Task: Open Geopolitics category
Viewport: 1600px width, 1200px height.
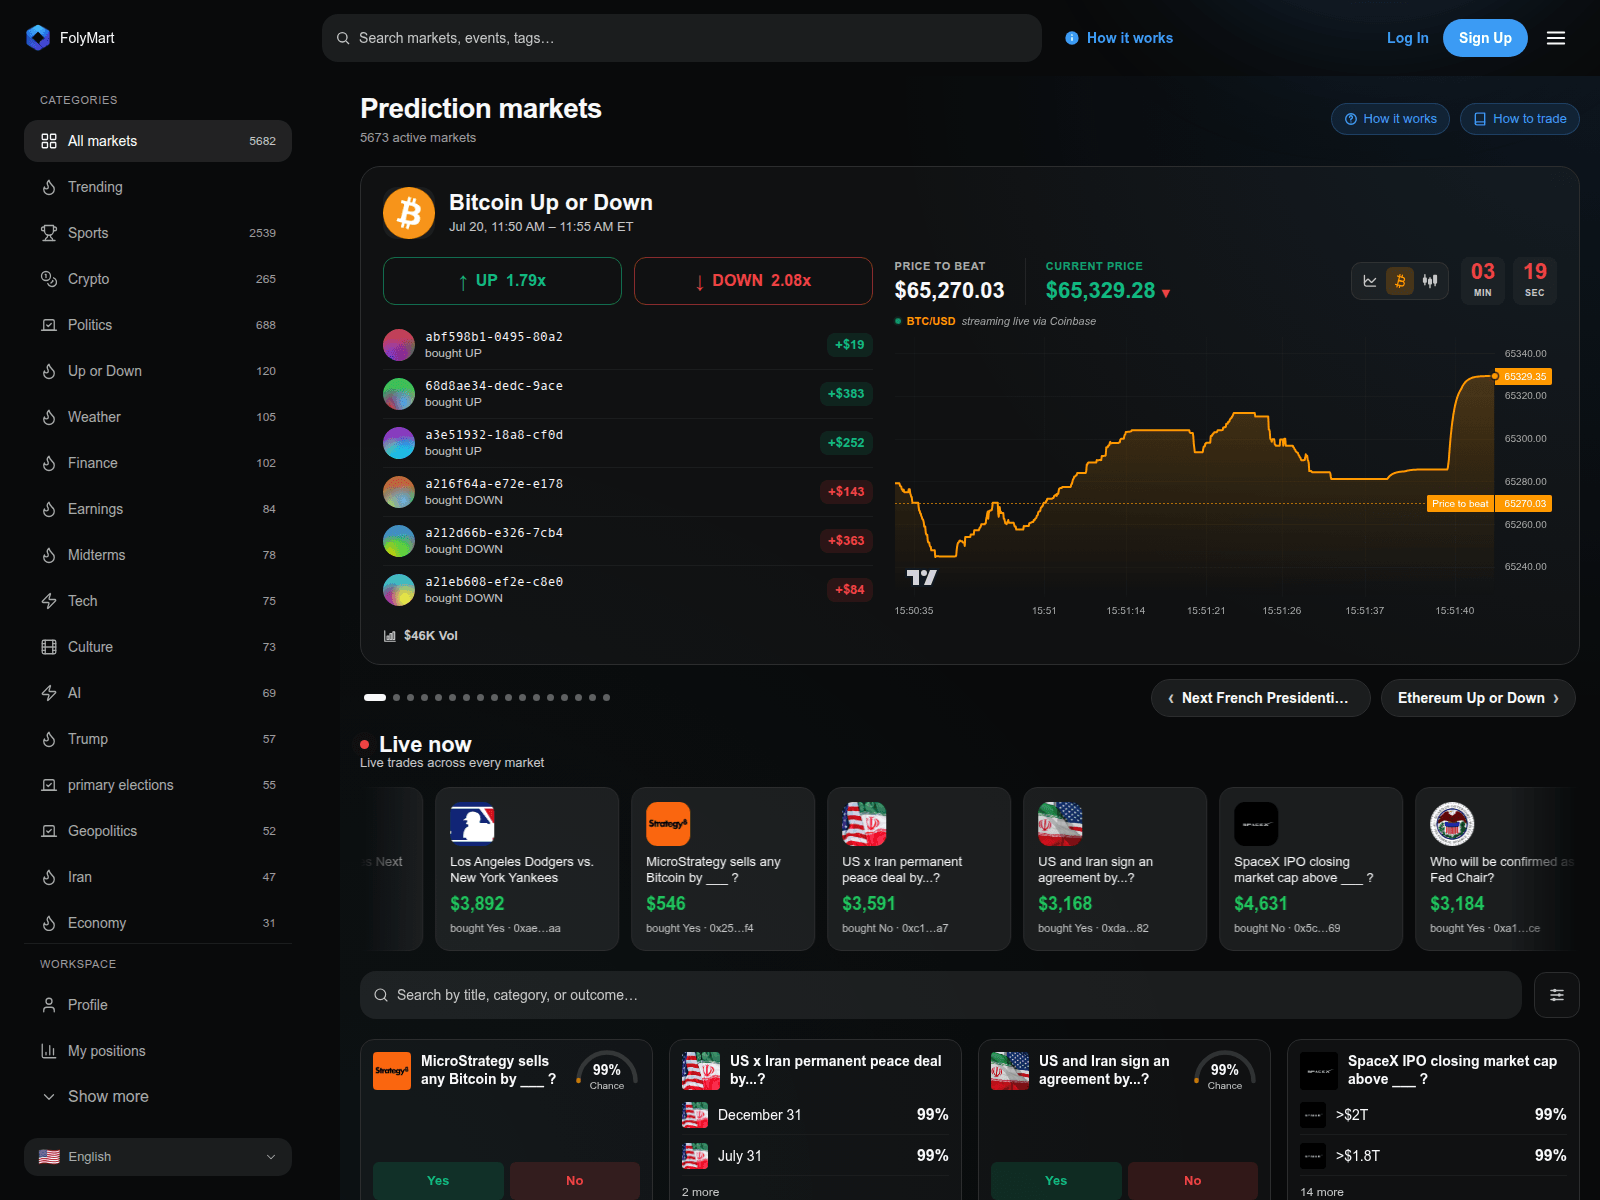Action: 158,831
